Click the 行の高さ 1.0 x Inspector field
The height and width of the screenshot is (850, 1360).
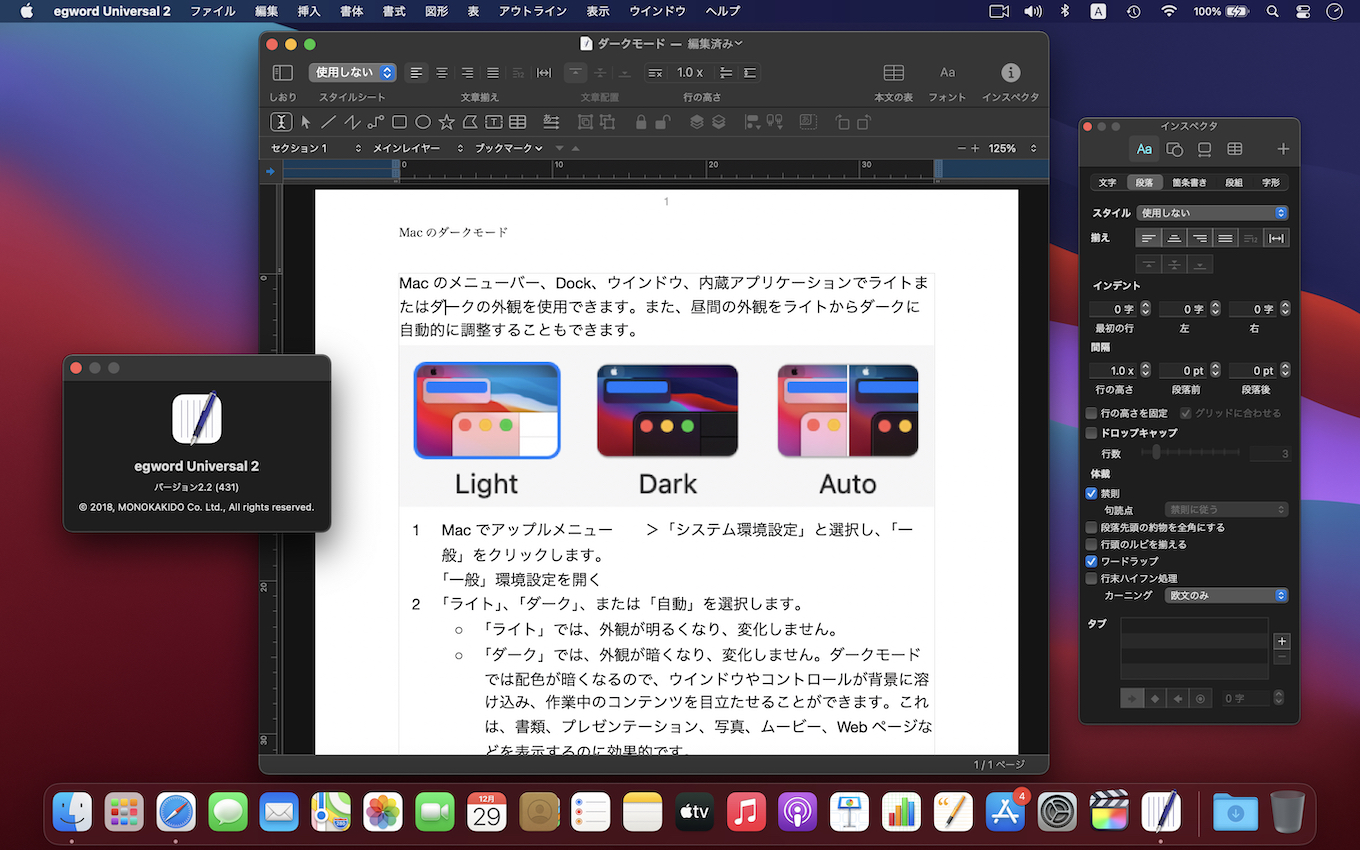(1112, 371)
